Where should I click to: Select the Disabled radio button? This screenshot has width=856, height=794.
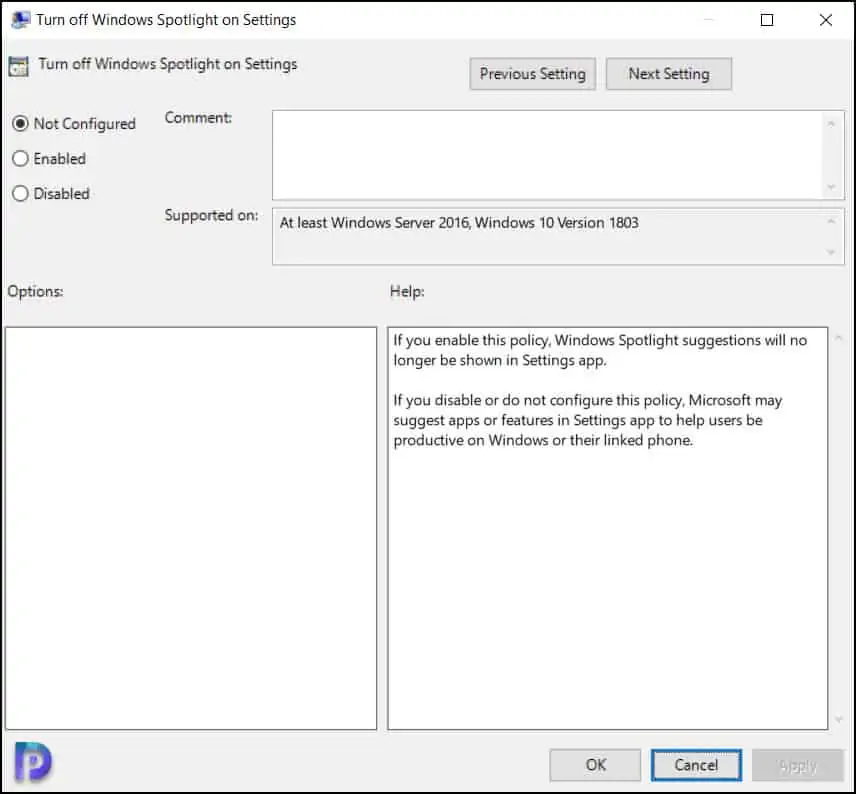click(x=20, y=193)
